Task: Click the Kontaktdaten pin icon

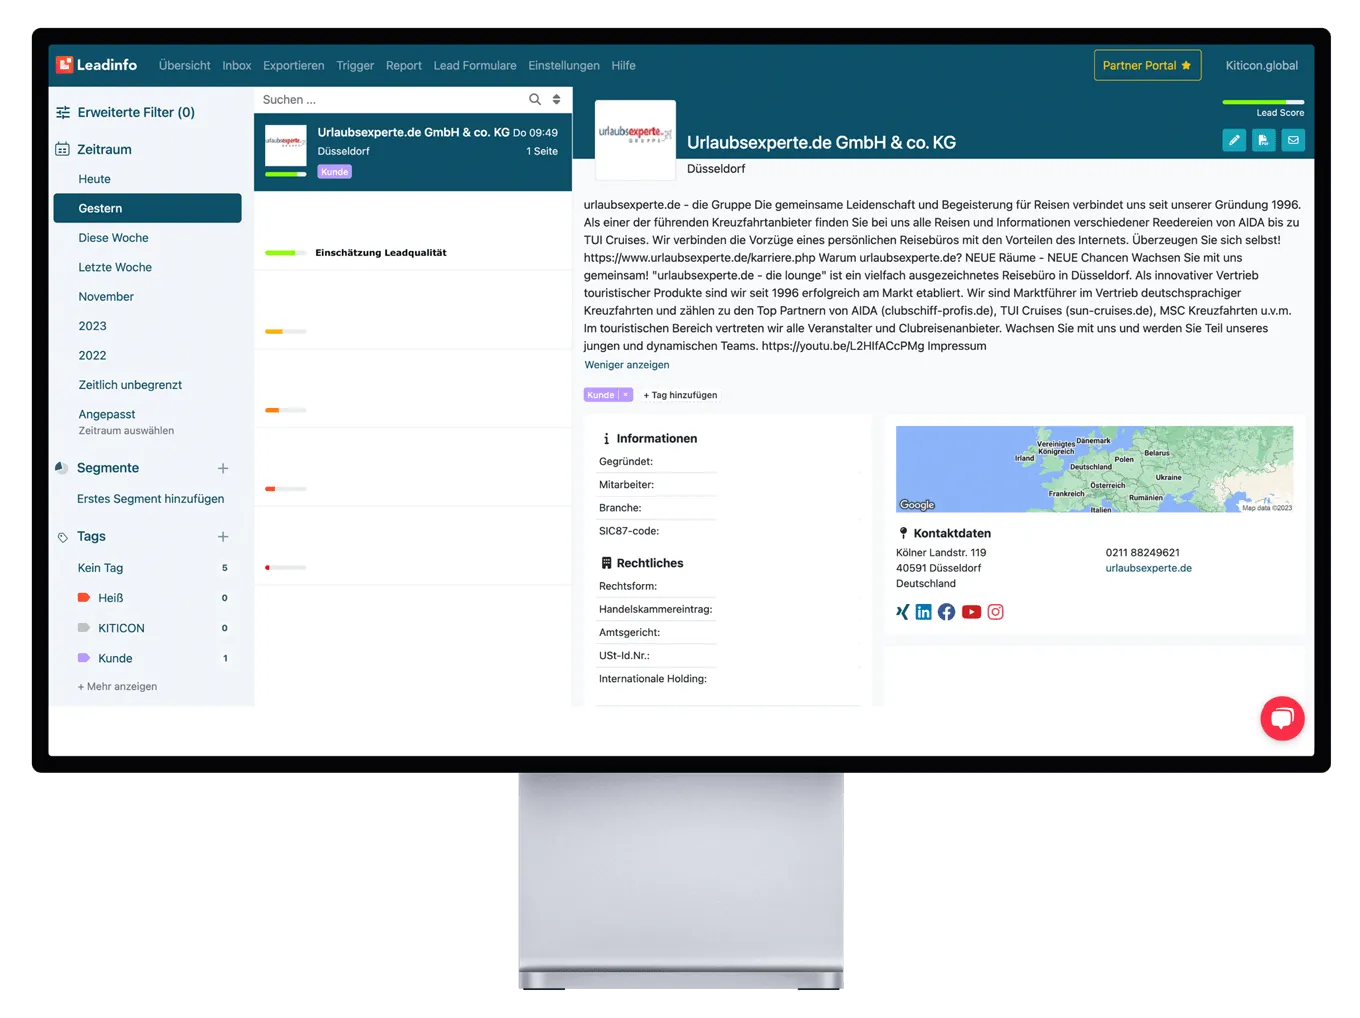Action: [903, 533]
